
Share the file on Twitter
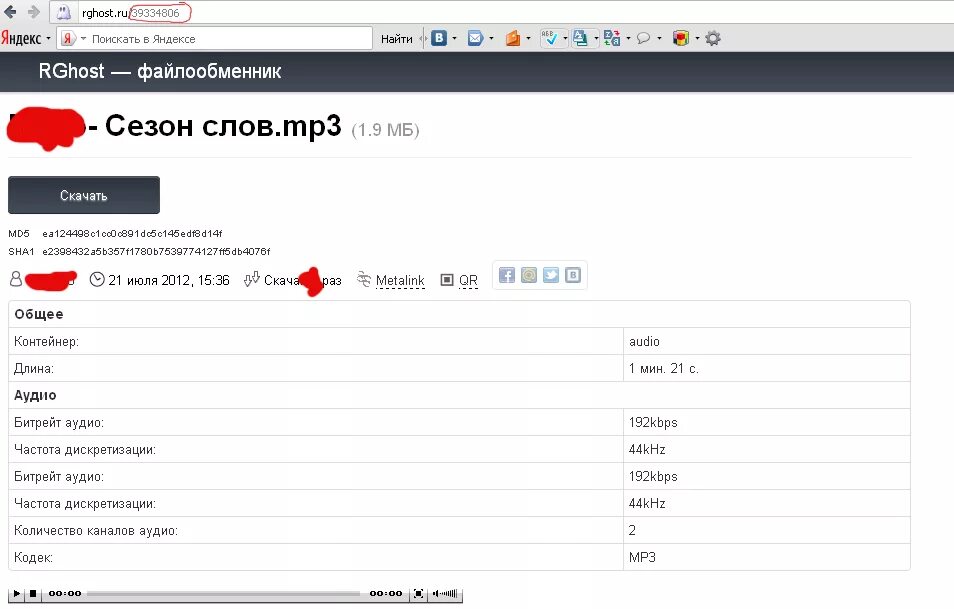tap(551, 274)
